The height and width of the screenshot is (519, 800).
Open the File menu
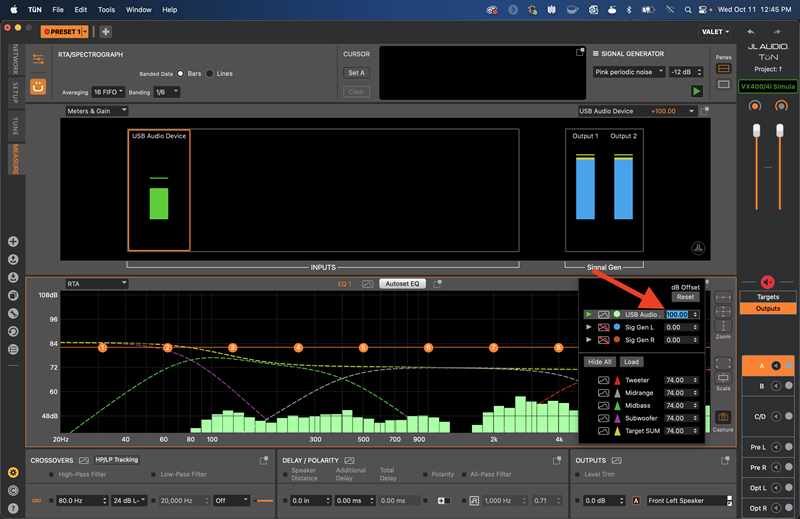(58, 10)
